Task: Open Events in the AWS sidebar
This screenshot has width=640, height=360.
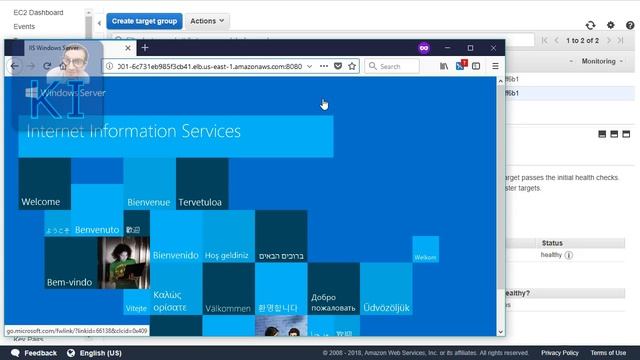Action: pyautogui.click(x=24, y=27)
